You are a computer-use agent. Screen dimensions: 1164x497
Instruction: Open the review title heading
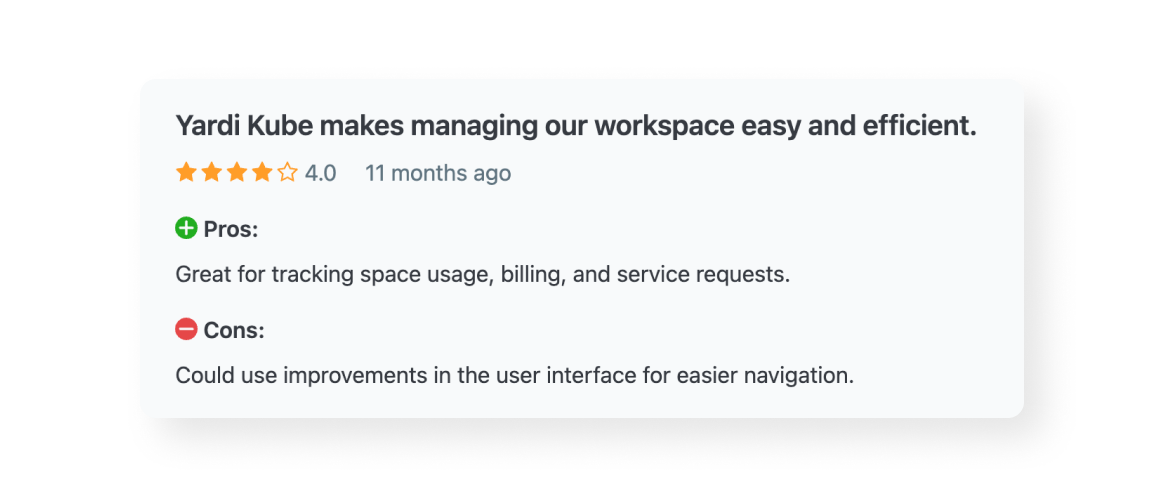pos(575,127)
